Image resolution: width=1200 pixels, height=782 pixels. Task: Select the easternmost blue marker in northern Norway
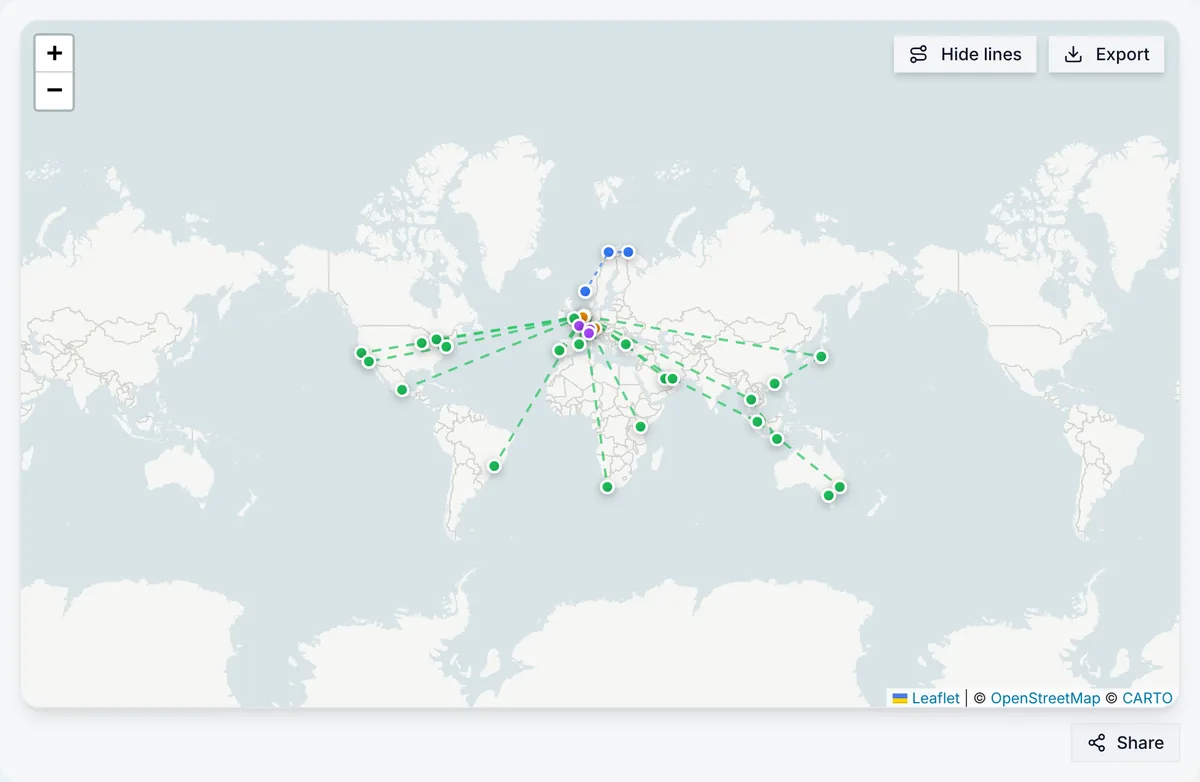(628, 252)
